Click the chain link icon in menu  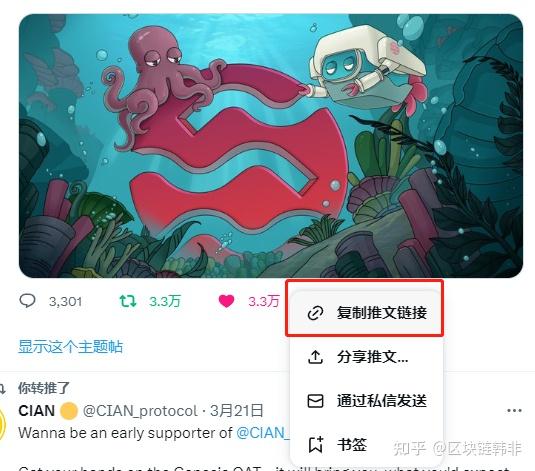click(315, 313)
